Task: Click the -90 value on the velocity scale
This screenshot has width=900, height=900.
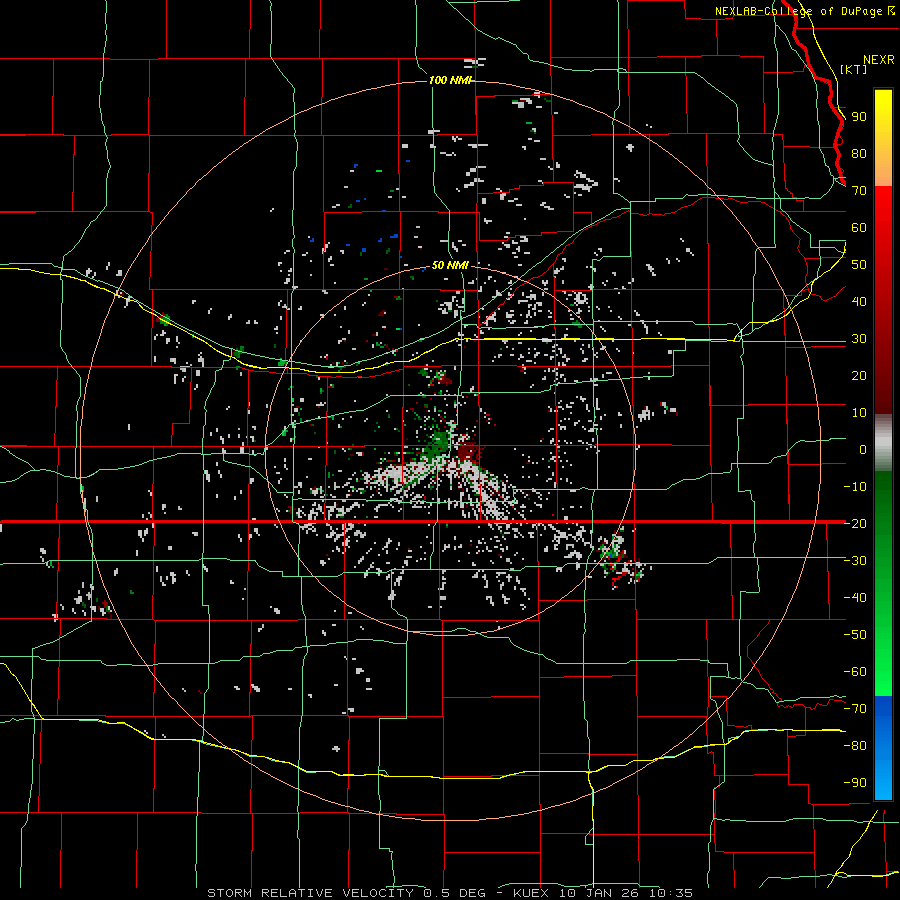Action: (855, 783)
